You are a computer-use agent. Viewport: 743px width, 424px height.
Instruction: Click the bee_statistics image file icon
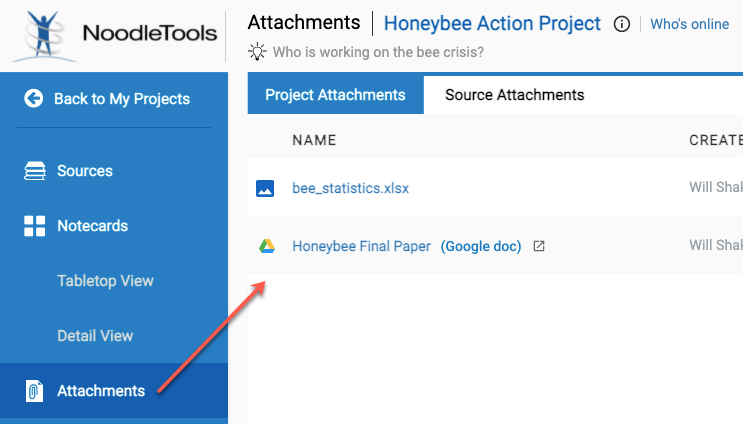coord(265,188)
